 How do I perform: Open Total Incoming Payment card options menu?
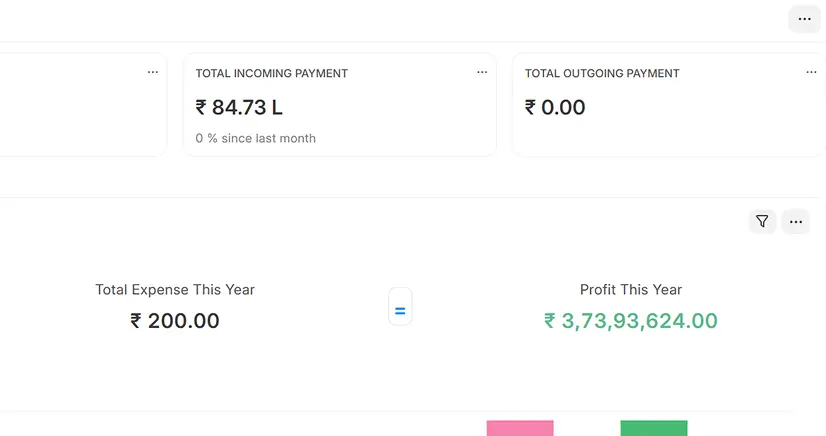(x=482, y=73)
